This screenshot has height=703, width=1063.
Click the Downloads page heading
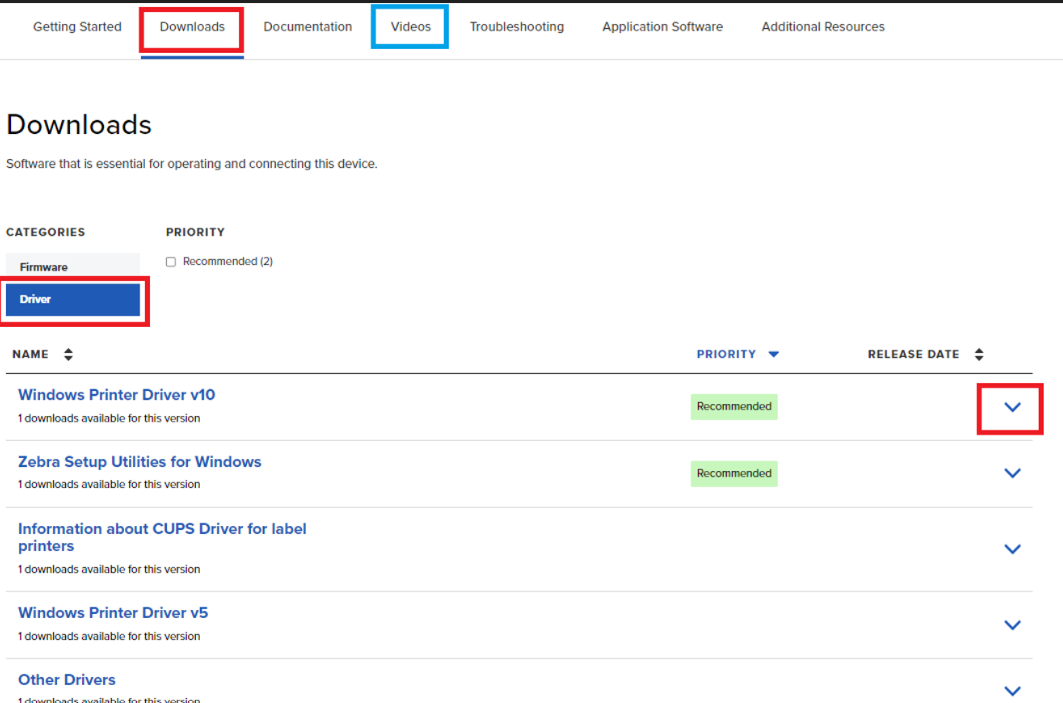coord(79,125)
